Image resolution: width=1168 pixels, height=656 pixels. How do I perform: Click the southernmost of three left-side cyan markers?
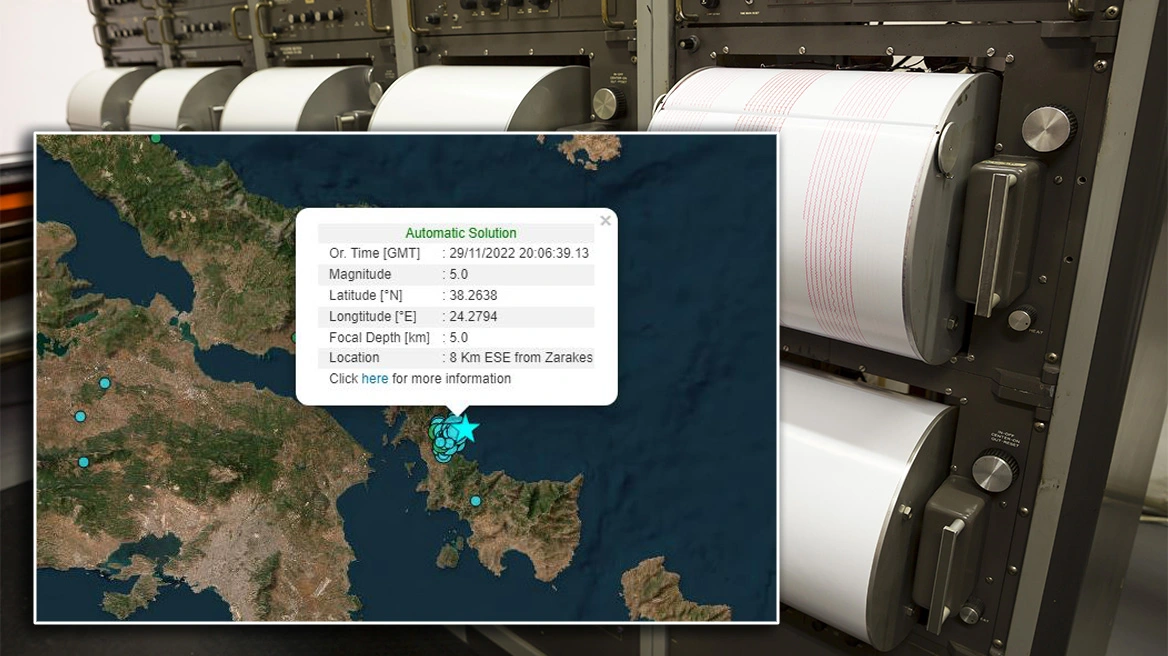coord(83,462)
